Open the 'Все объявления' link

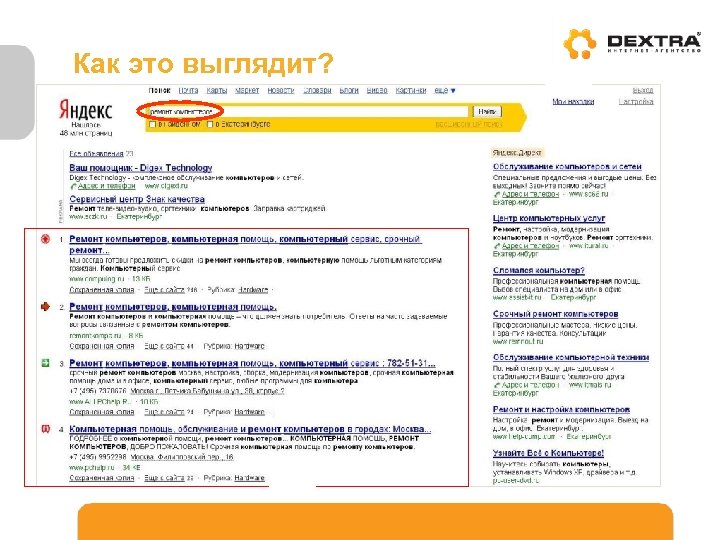click(96, 153)
